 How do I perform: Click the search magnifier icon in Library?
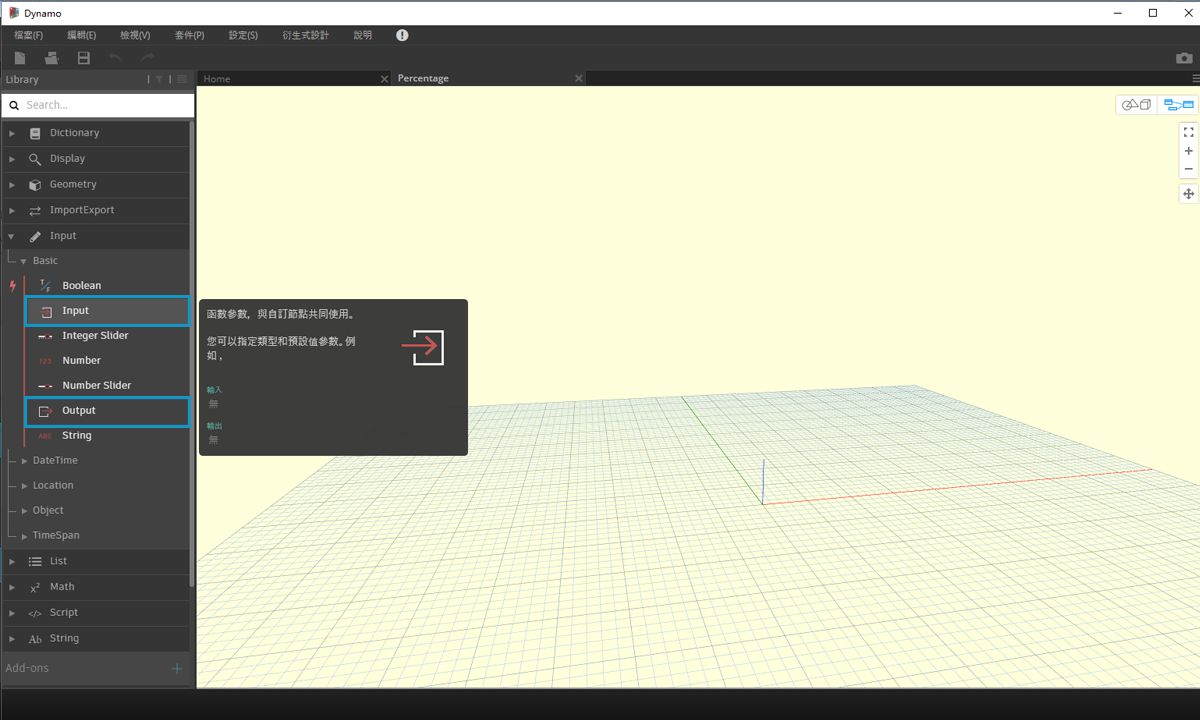pos(14,105)
